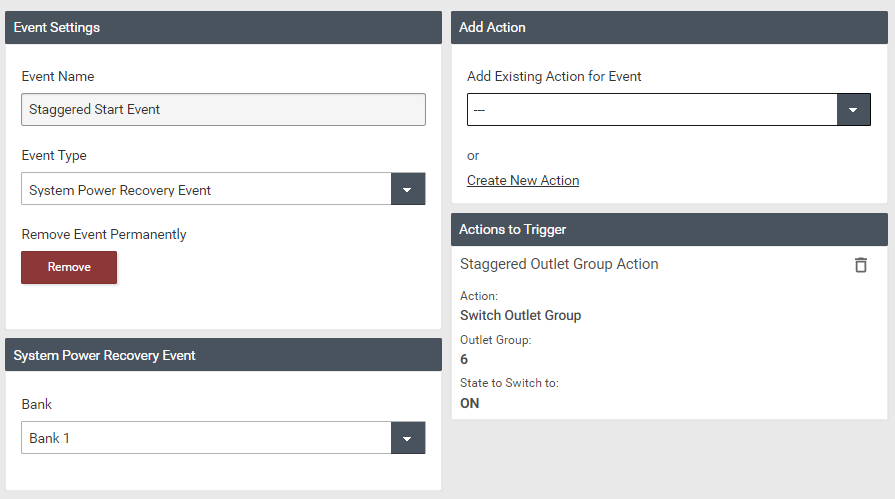Viewport: 895px width, 499px height.
Task: Follow the Create New Action link
Action: tap(523, 181)
